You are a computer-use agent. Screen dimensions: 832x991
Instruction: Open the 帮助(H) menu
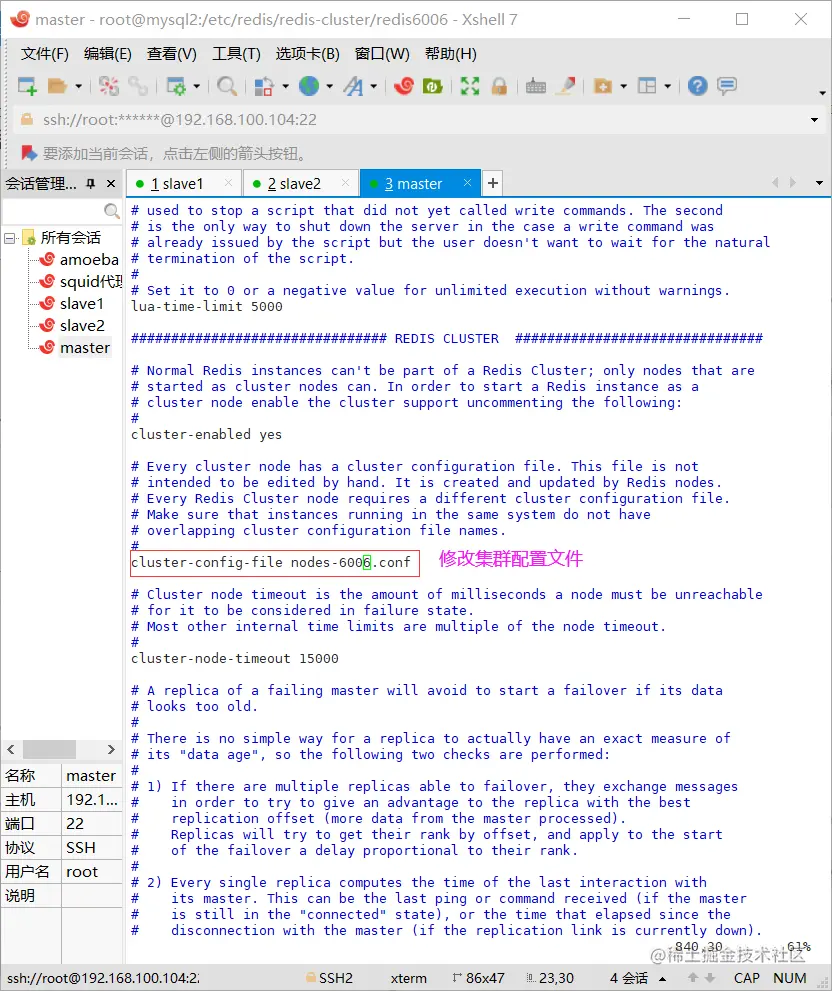click(x=451, y=54)
